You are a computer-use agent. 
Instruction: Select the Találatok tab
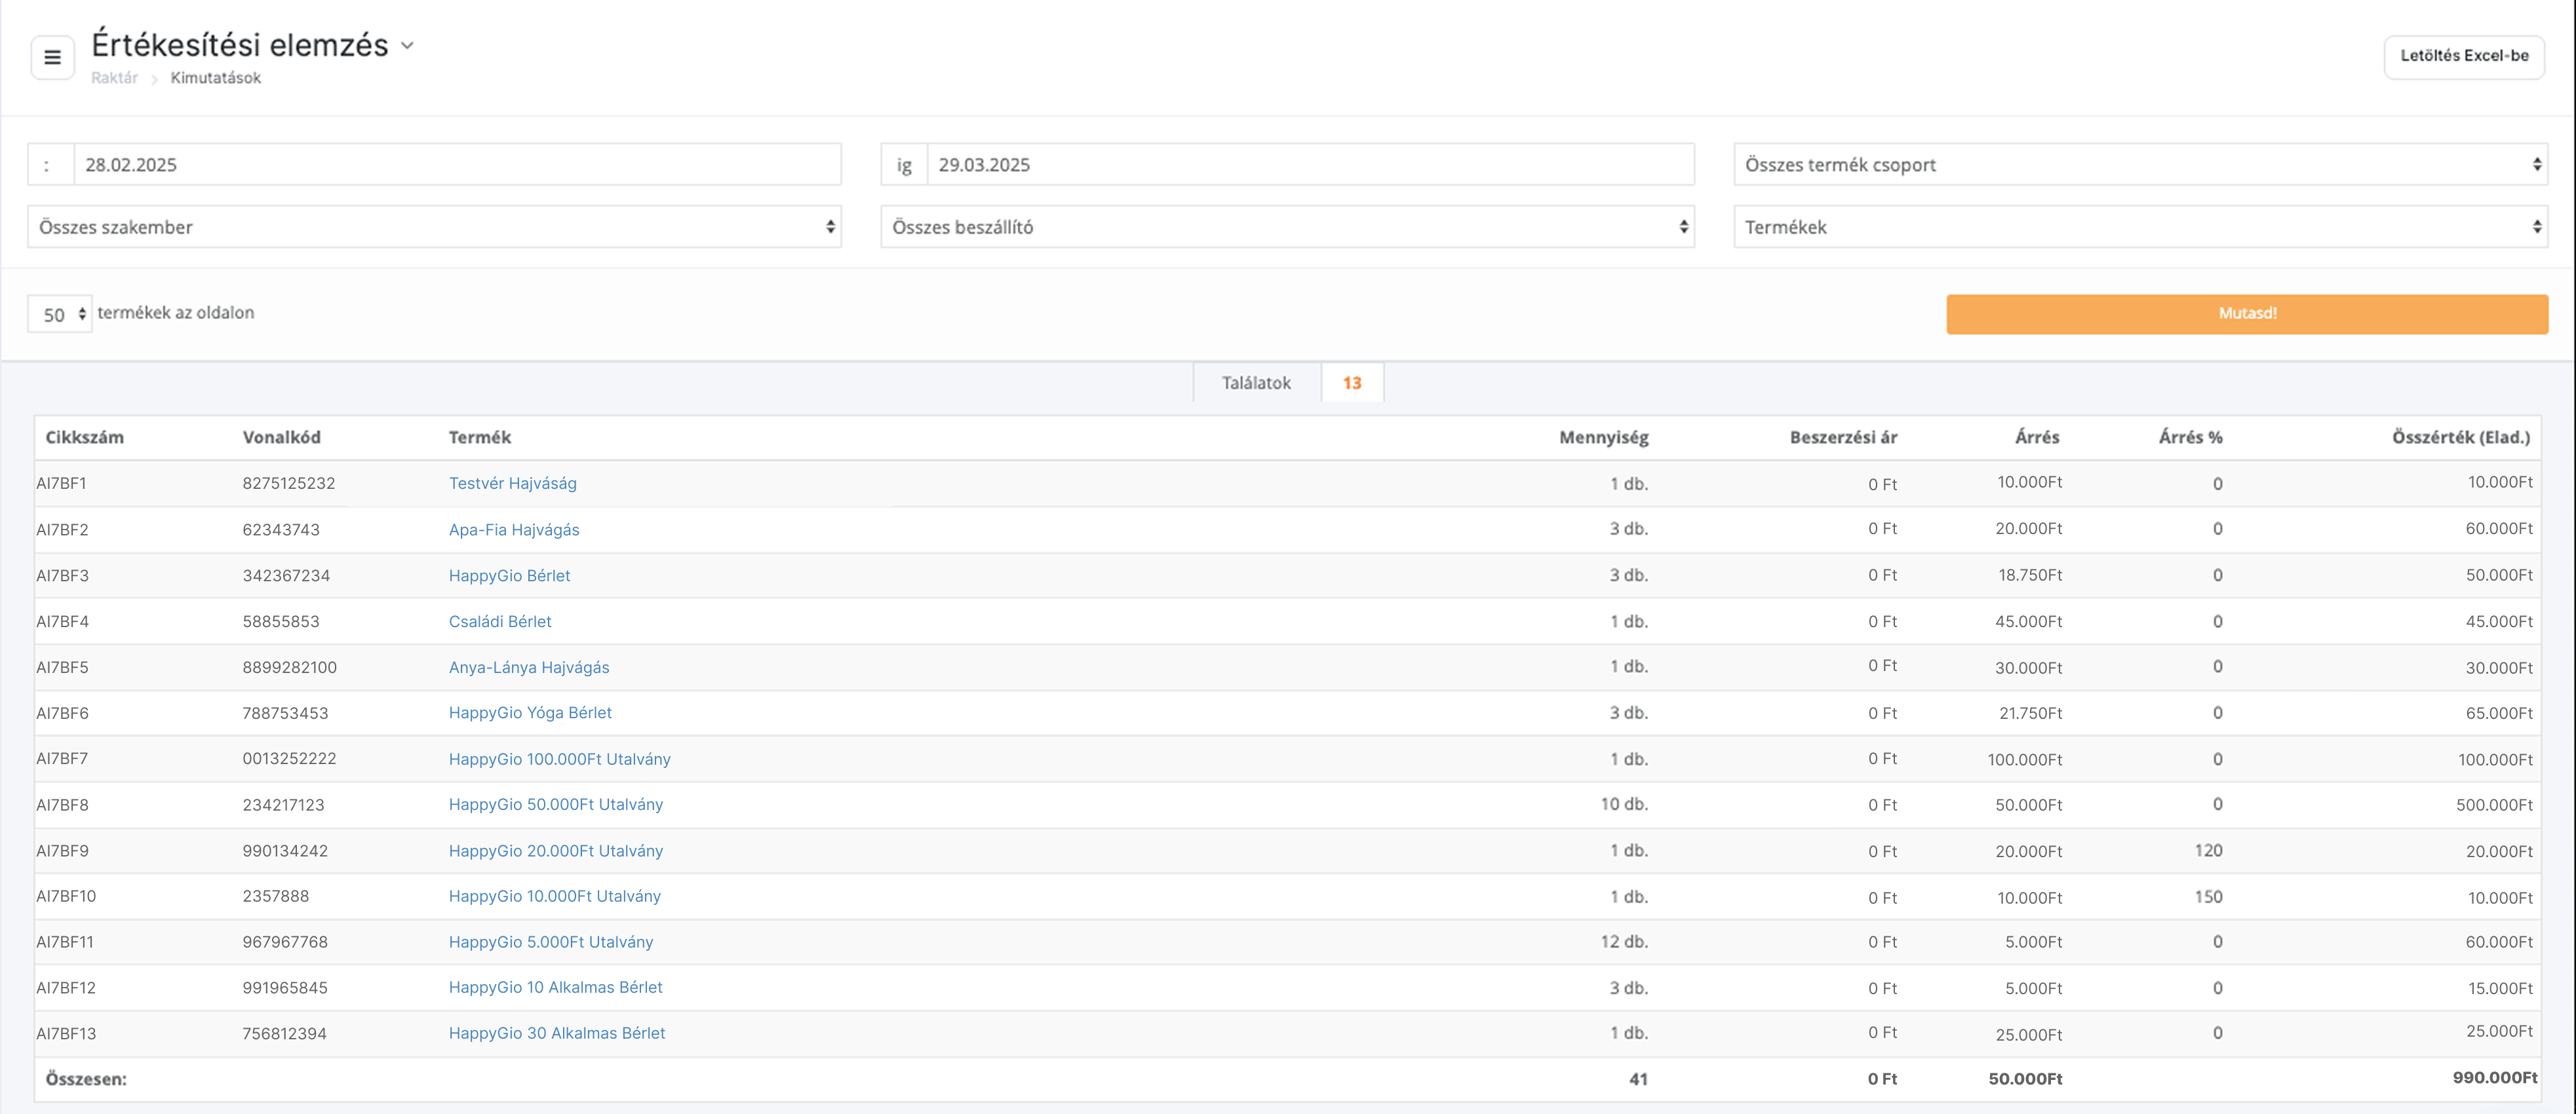tap(1256, 383)
